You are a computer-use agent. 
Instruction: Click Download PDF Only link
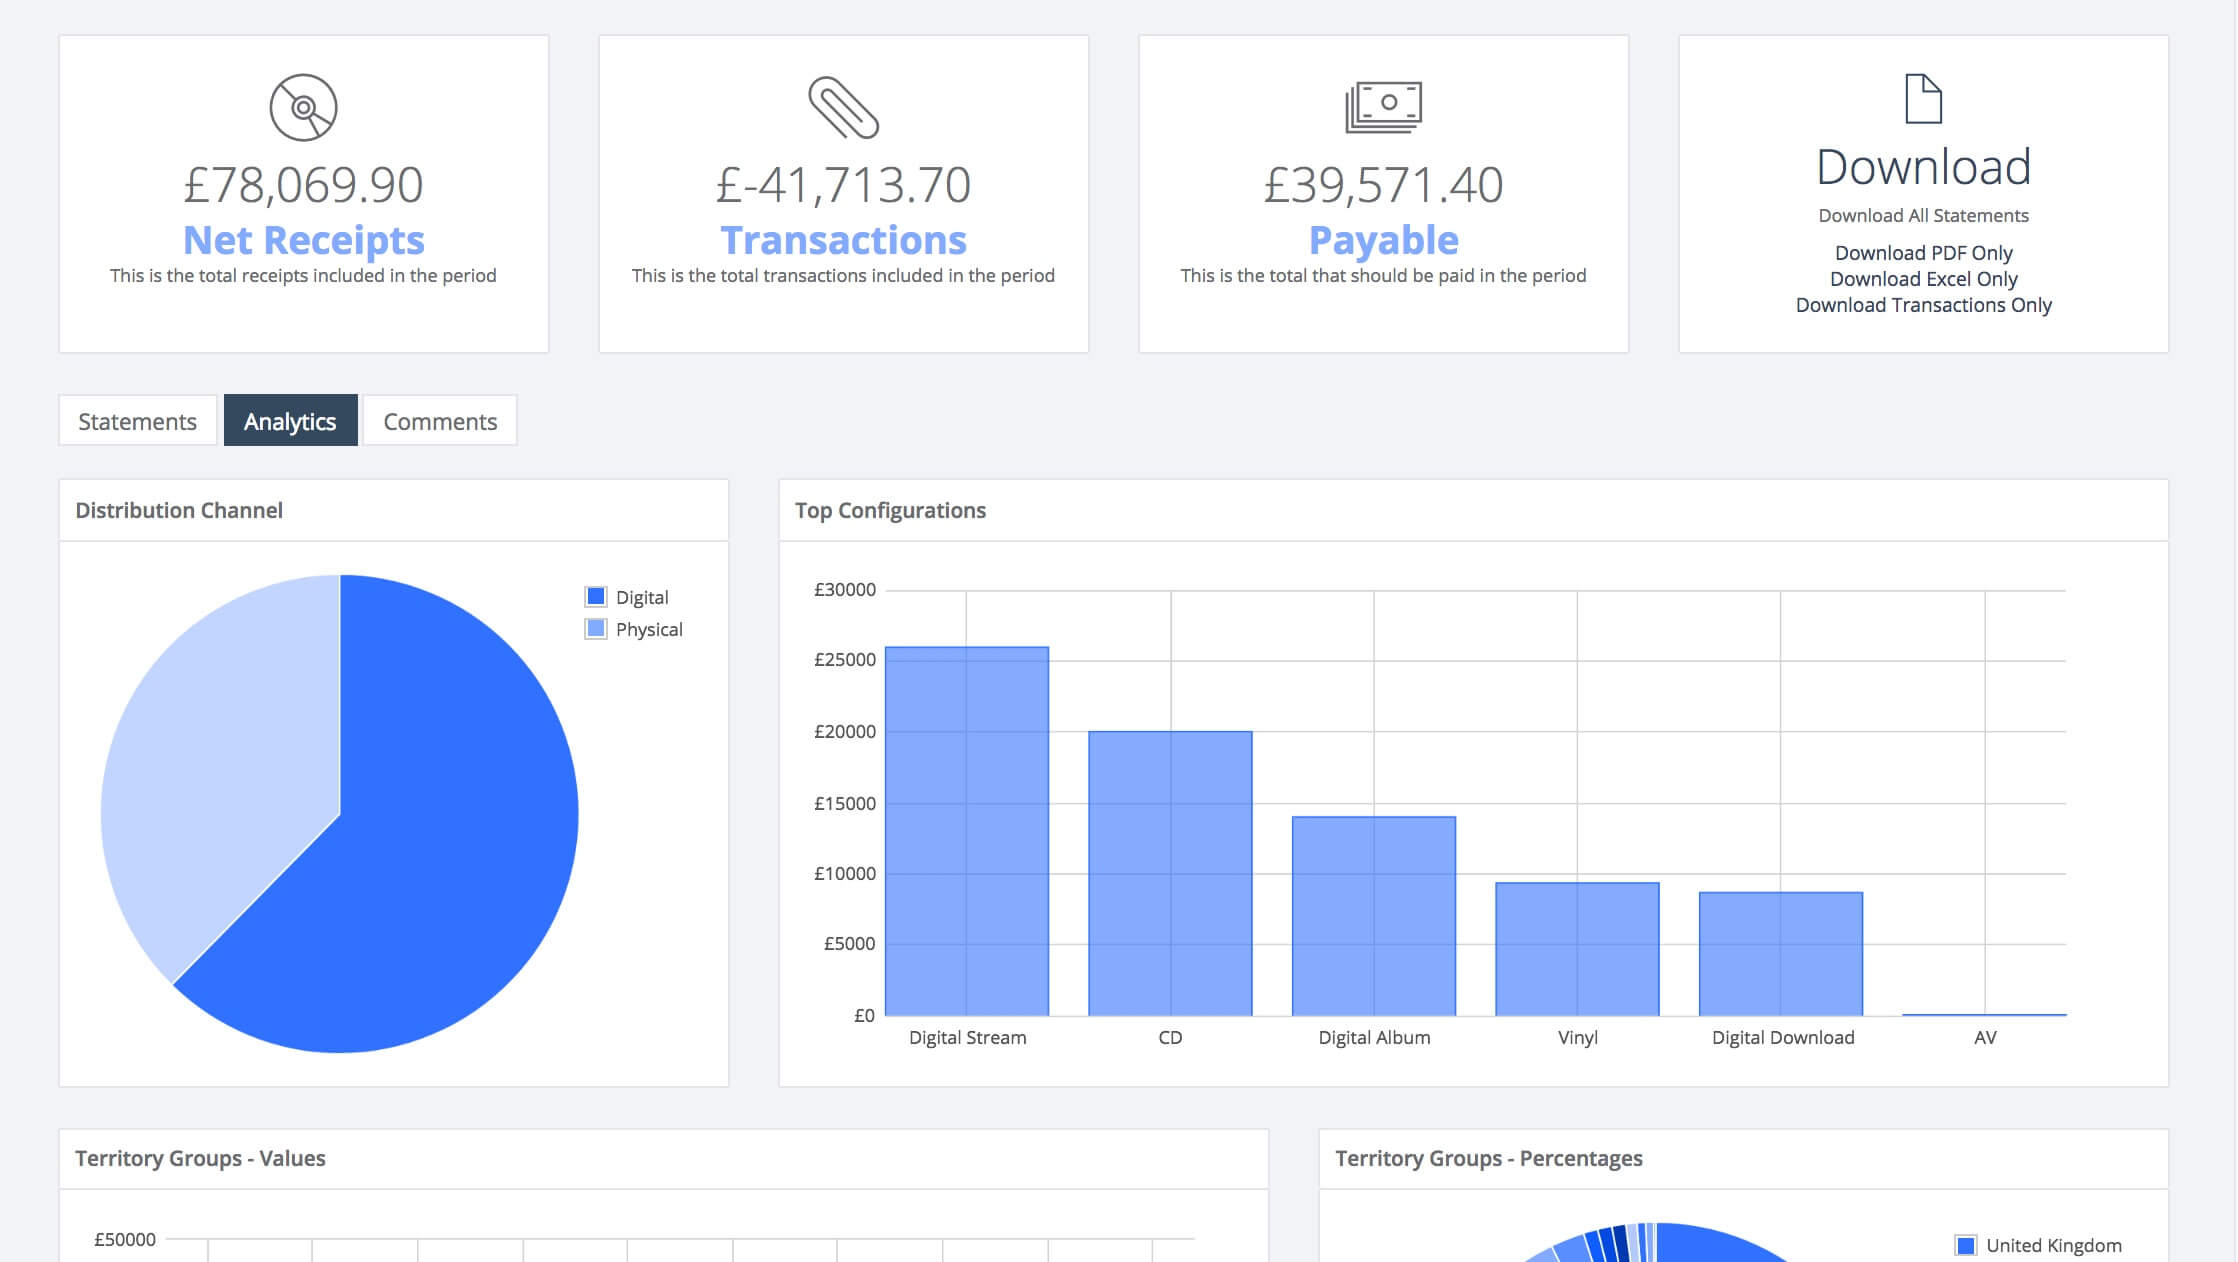1923,253
